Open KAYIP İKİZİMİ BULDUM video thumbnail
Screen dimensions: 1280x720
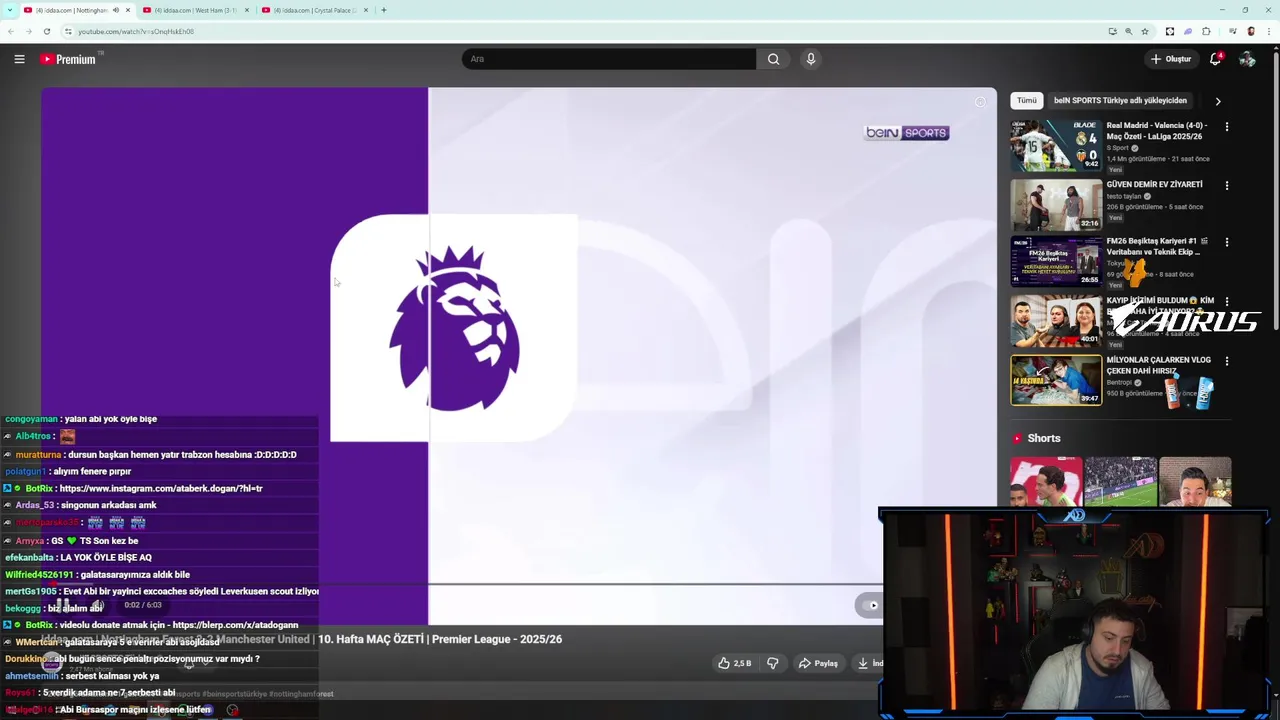[1056, 320]
